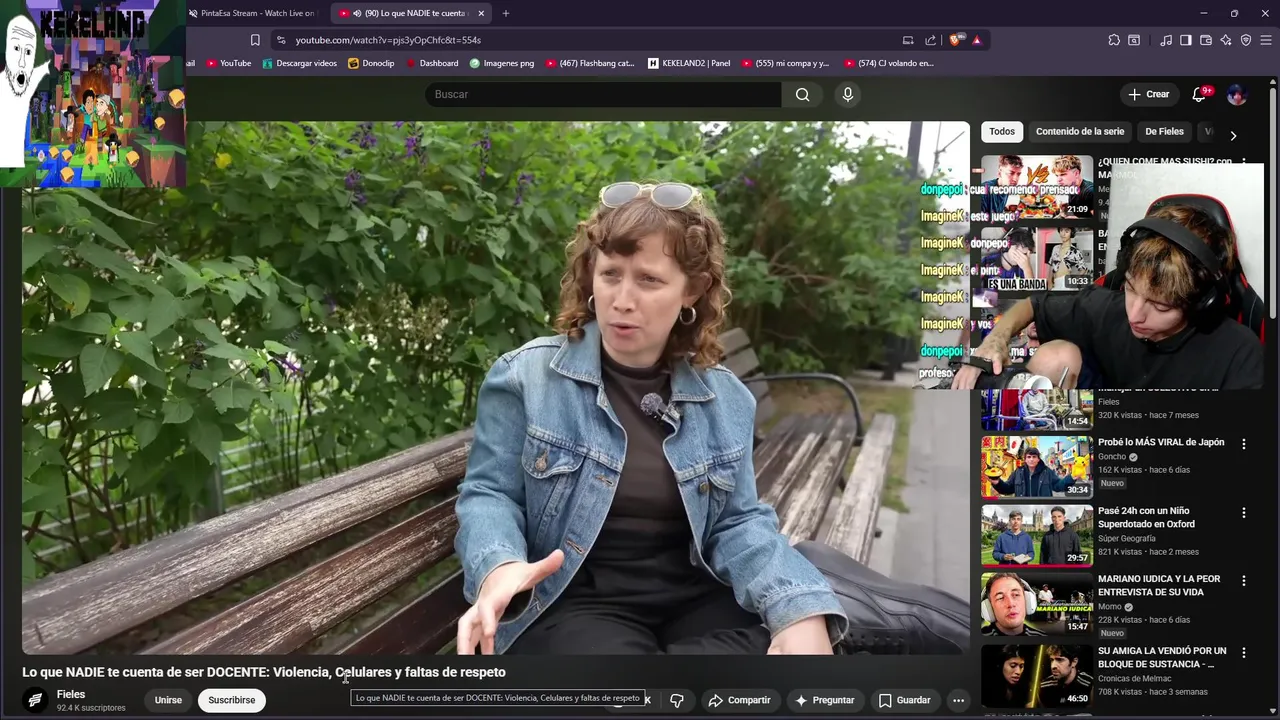1280x720 pixels.
Task: Open the '(467) Flashbang cat...' bookmark
Action: (589, 63)
